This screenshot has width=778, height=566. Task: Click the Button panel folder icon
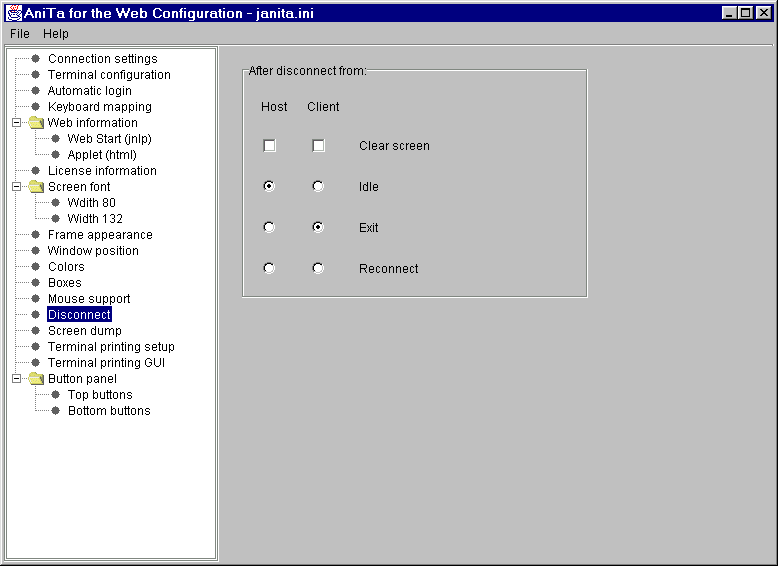pos(36,378)
